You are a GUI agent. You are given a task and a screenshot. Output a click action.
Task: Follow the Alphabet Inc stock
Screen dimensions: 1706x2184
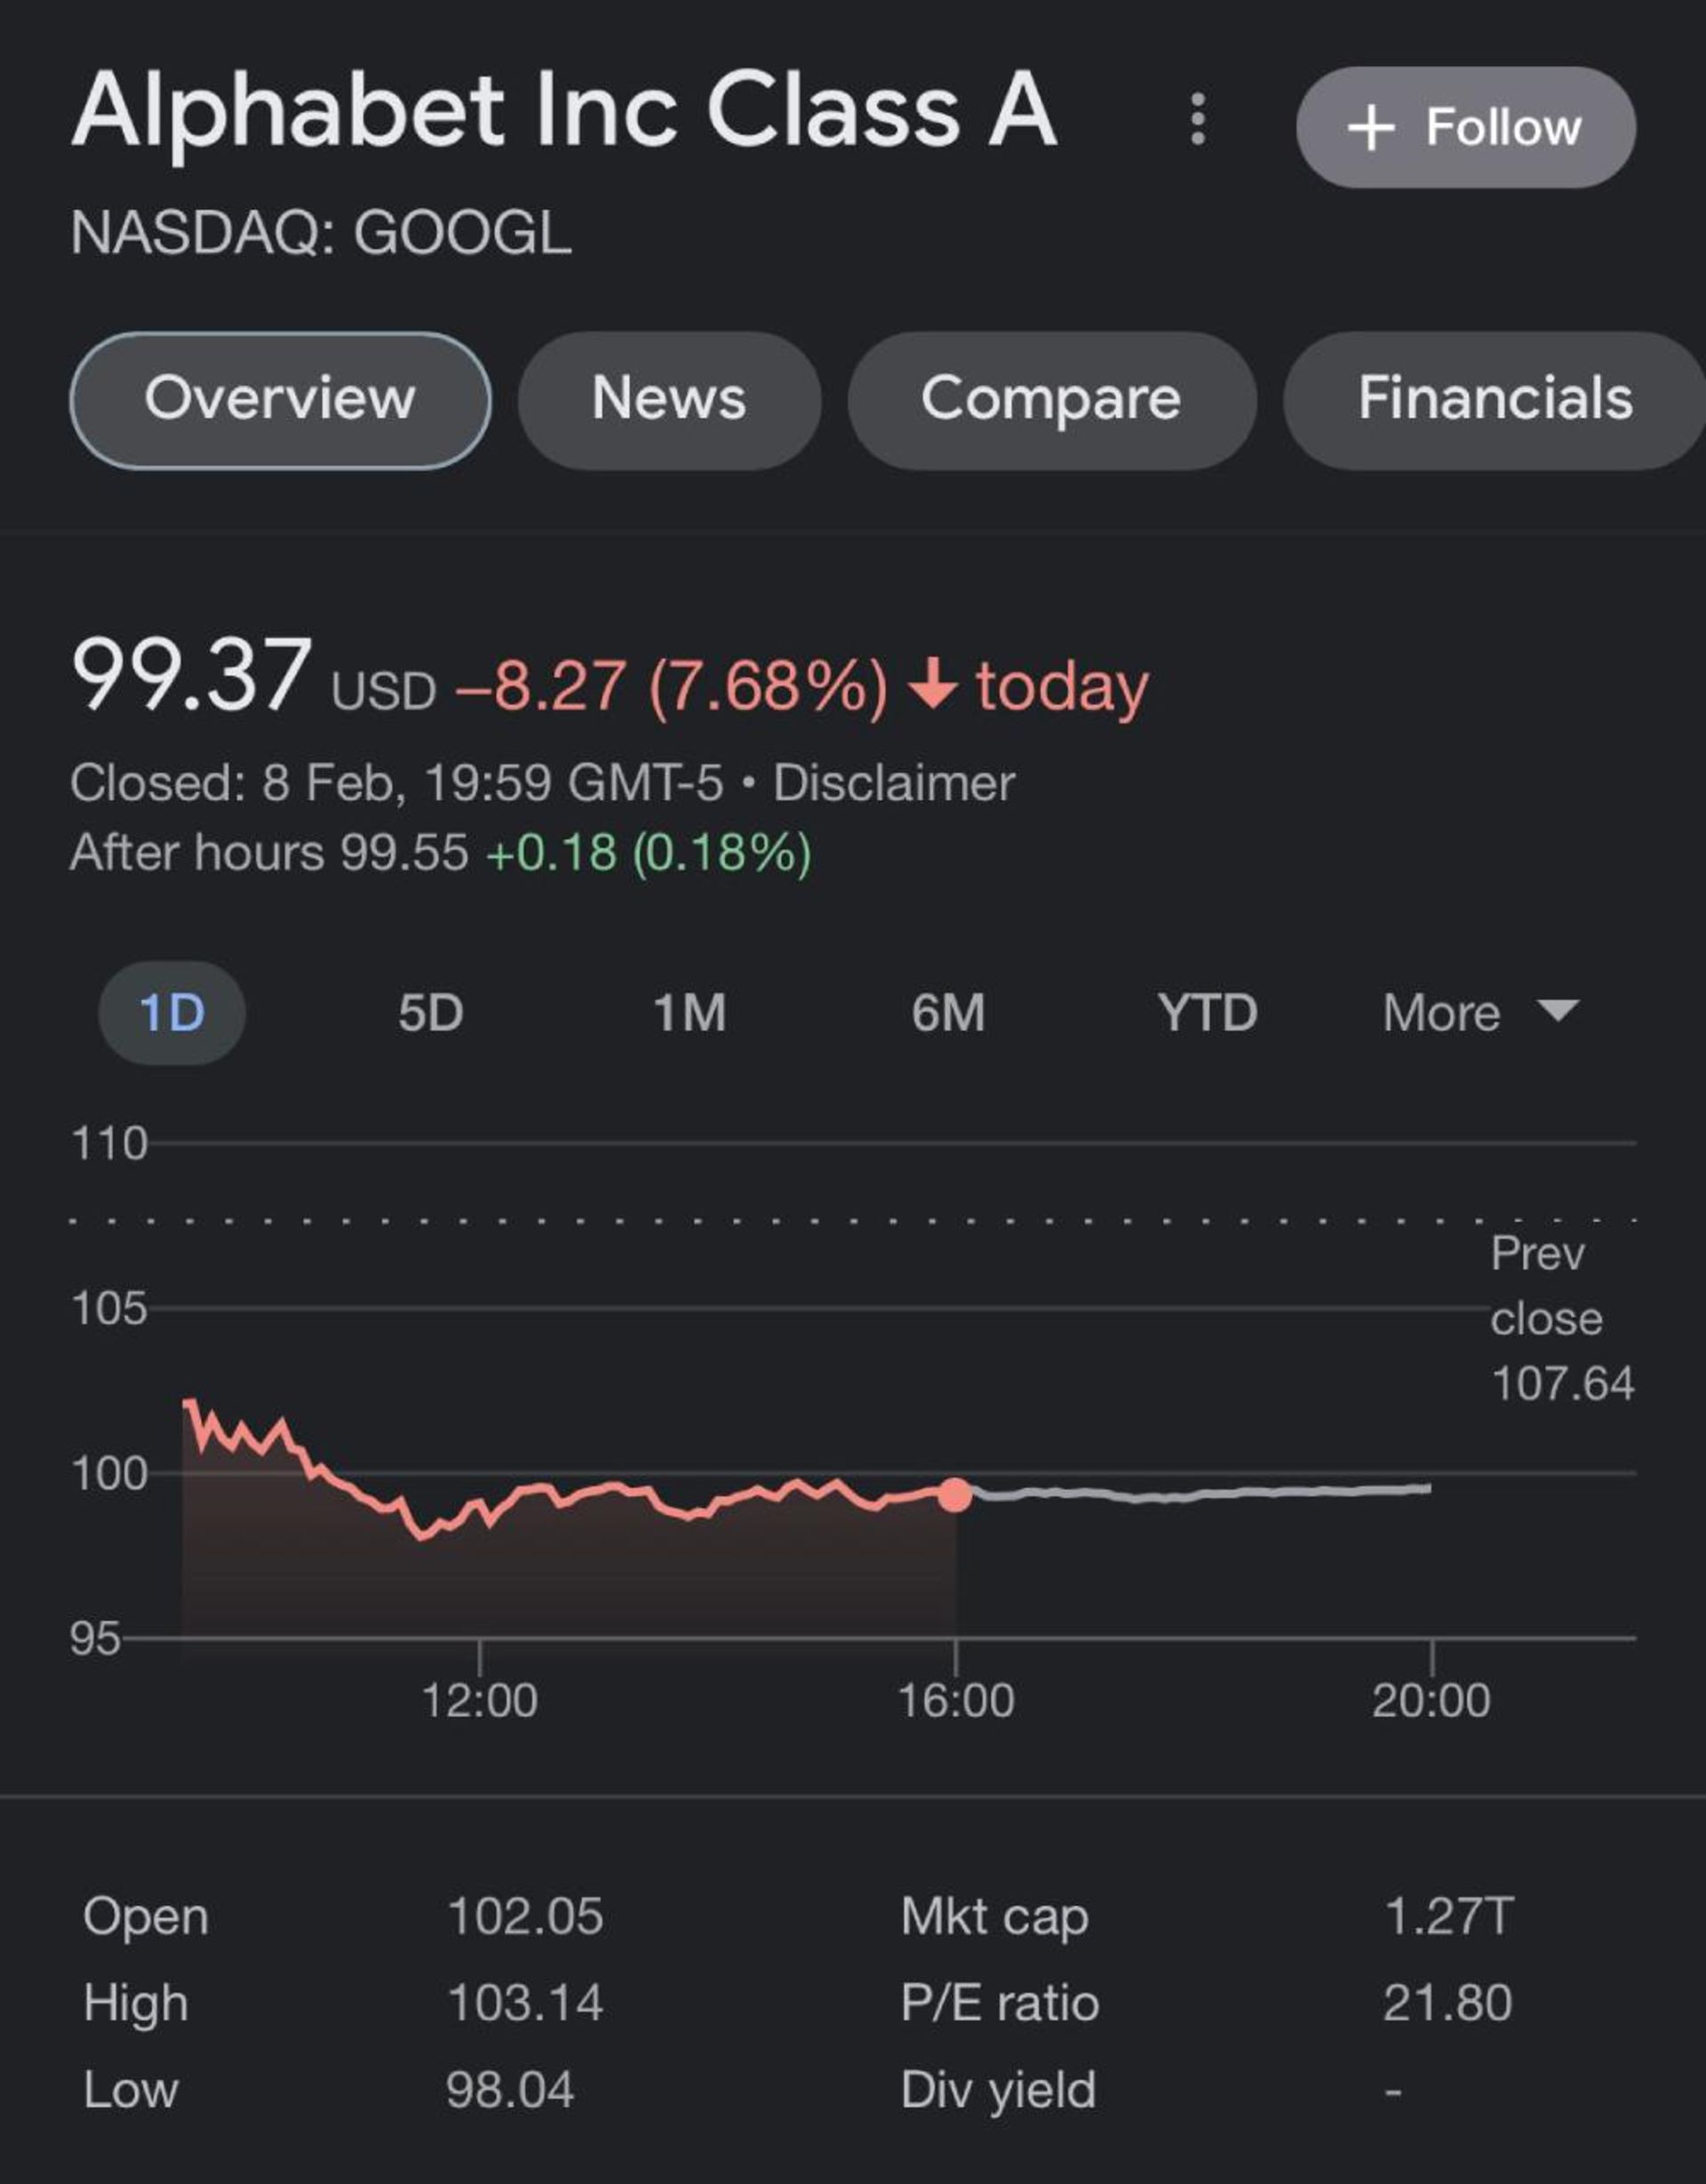[x=1465, y=127]
